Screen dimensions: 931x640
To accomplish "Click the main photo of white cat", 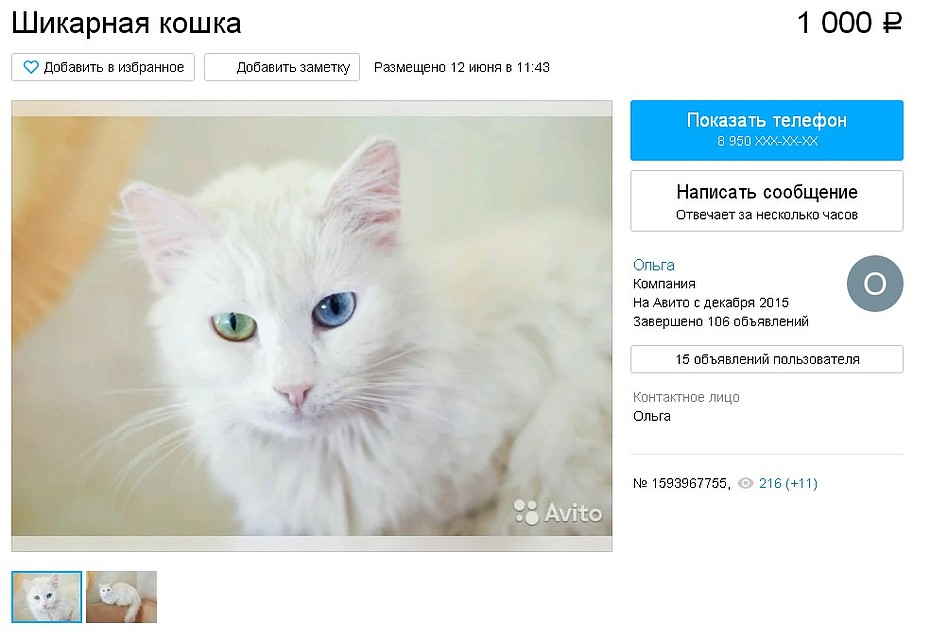I will click(312, 325).
